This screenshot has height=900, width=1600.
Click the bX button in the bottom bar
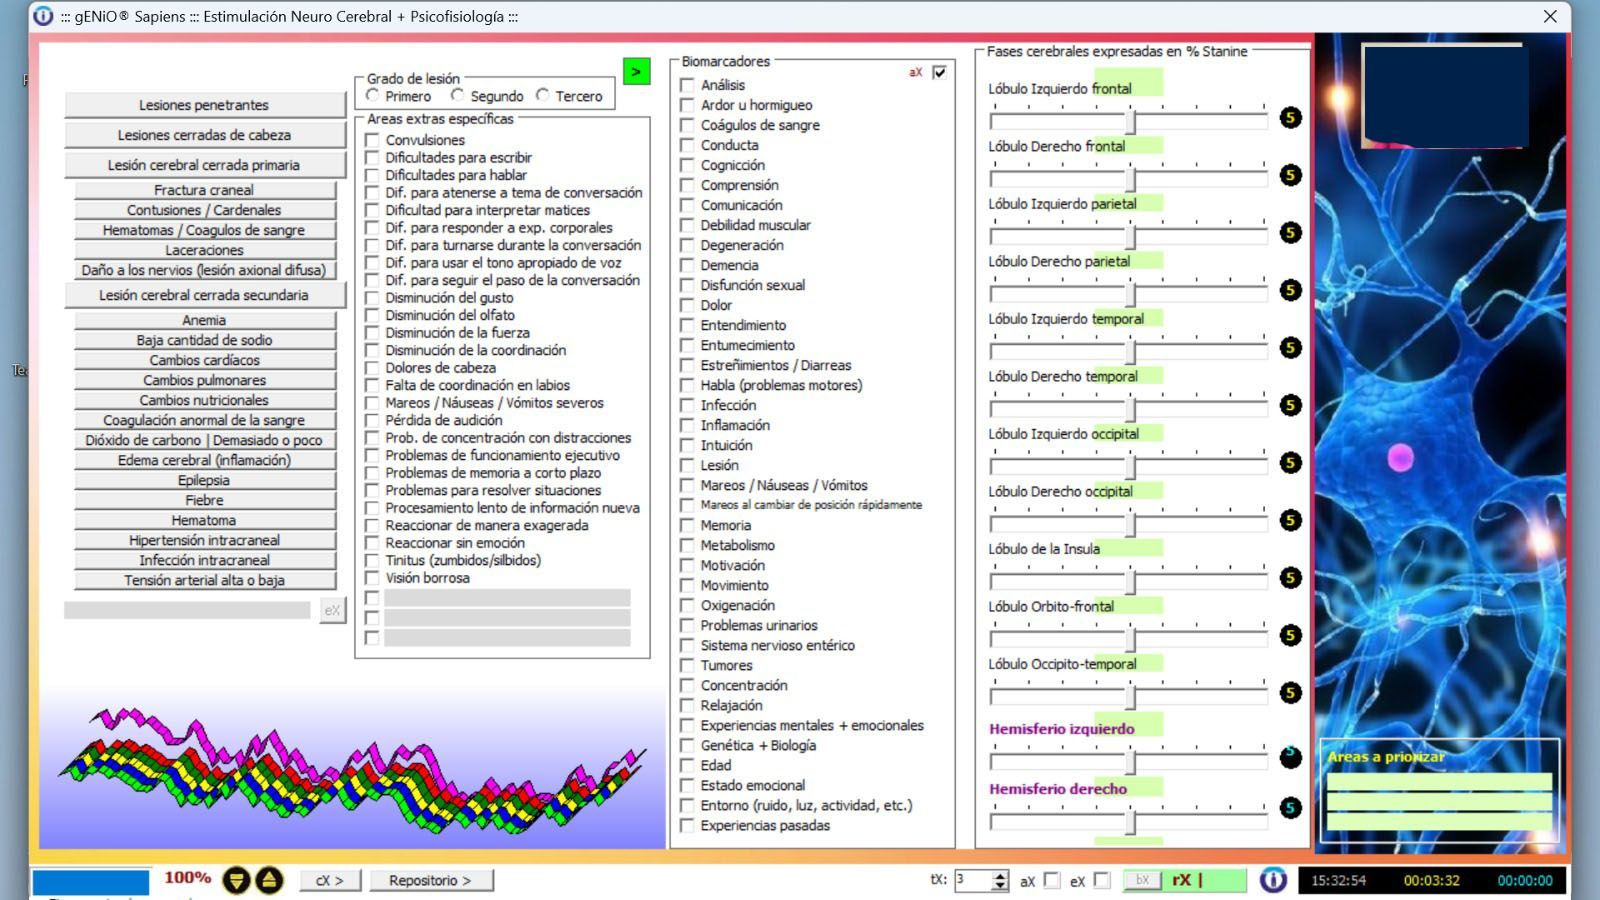[x=1142, y=880]
